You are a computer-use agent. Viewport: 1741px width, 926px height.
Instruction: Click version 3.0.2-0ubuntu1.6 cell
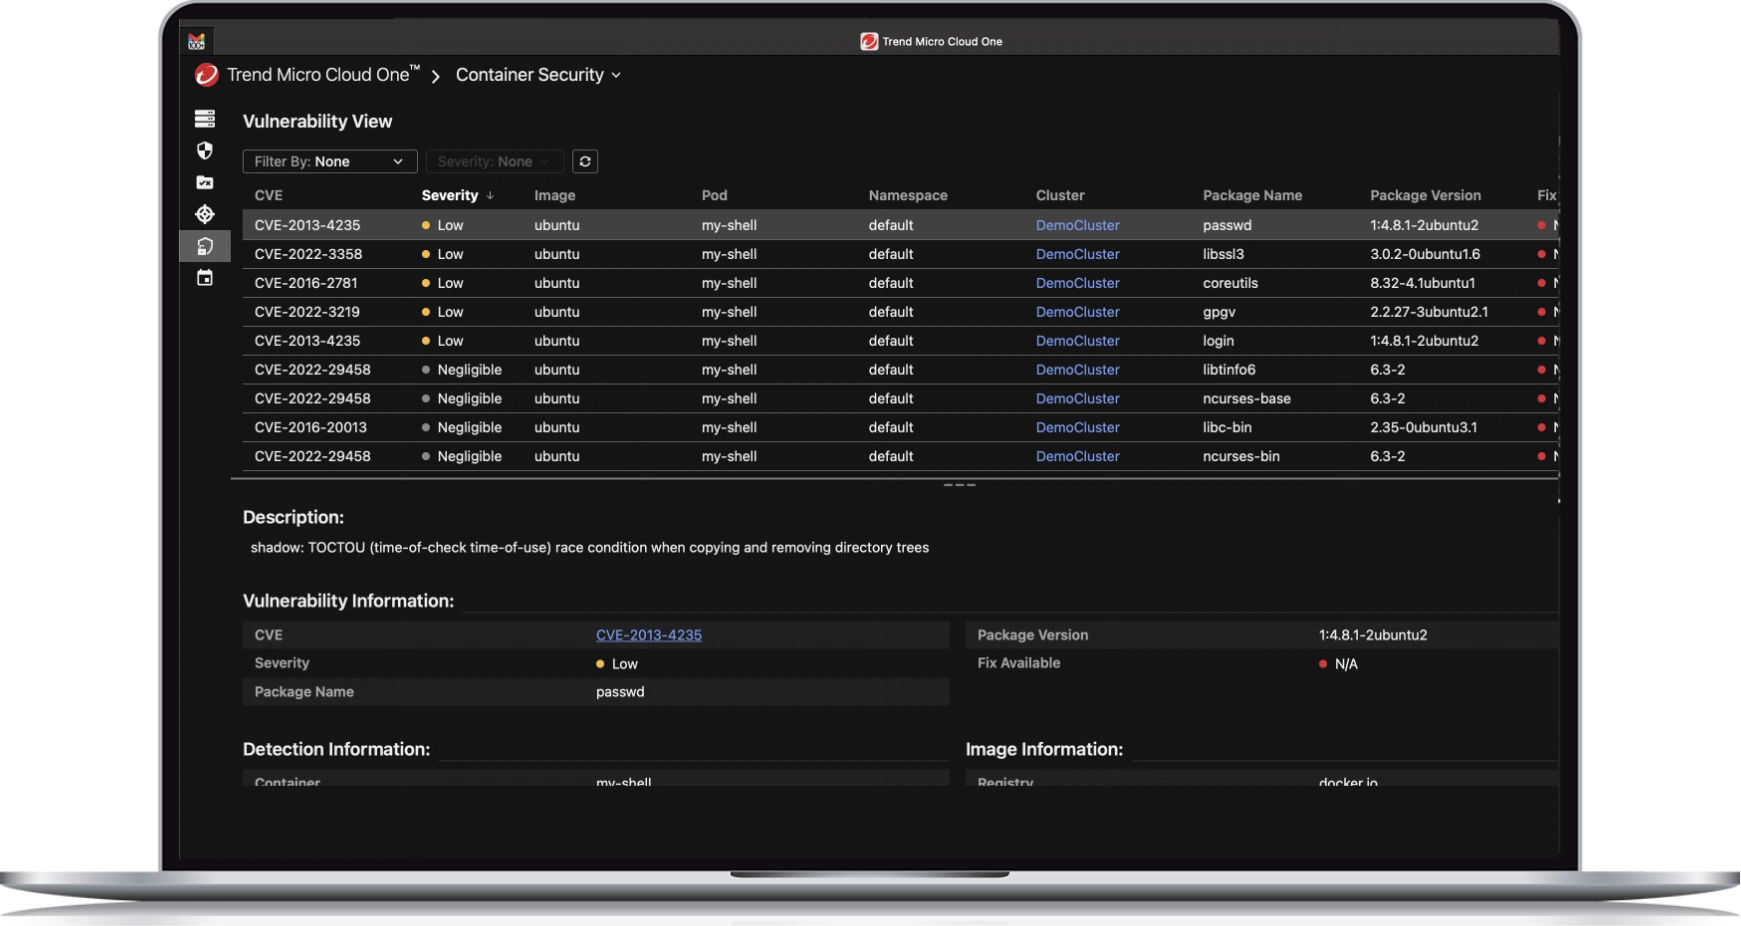pyautogui.click(x=1425, y=254)
